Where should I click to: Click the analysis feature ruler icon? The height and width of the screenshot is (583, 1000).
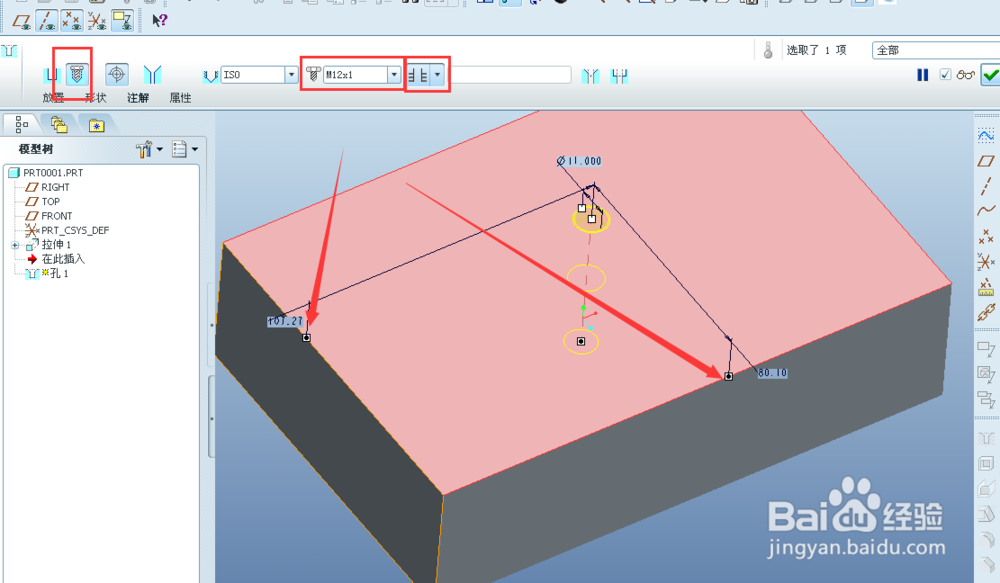[986, 288]
